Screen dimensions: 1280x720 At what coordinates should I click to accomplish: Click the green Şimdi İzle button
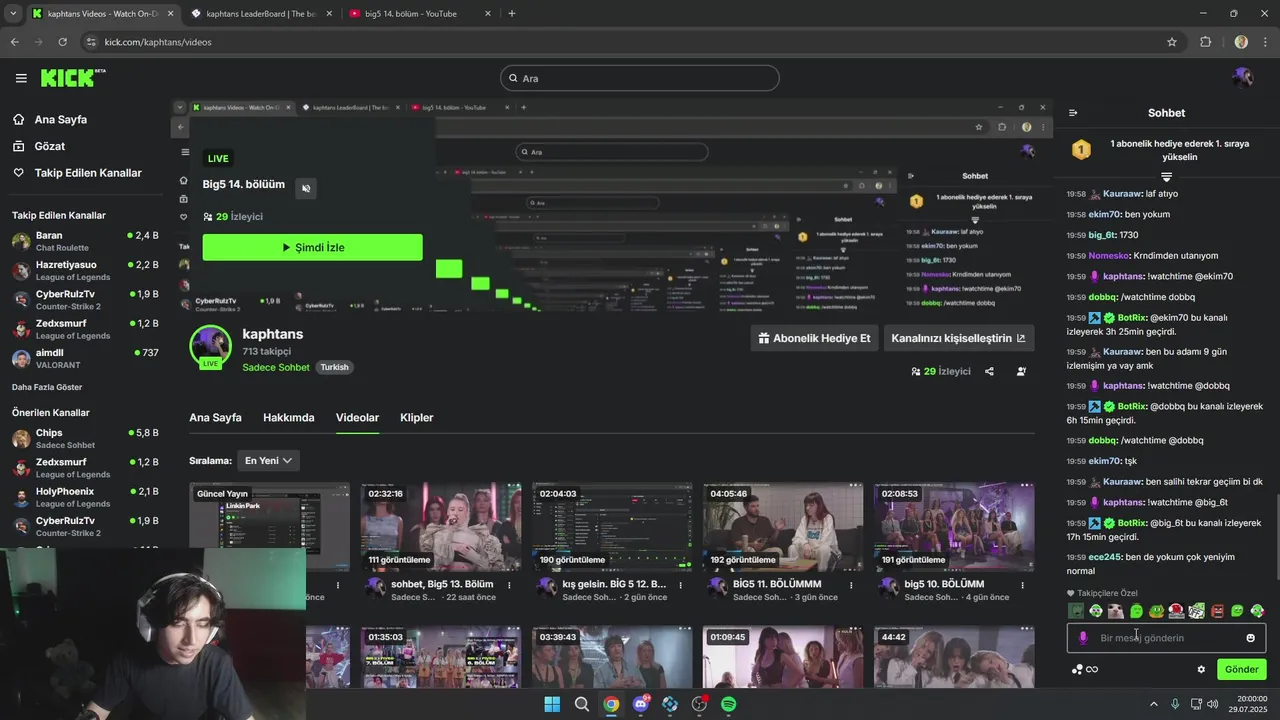tap(312, 247)
